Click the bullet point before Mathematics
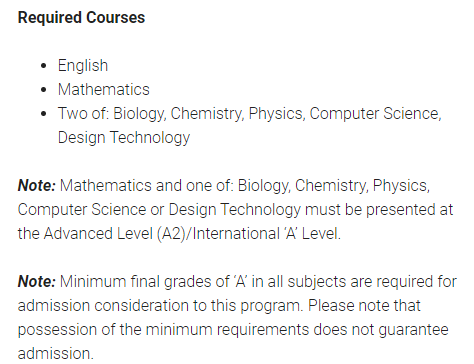 pyautogui.click(x=44, y=90)
